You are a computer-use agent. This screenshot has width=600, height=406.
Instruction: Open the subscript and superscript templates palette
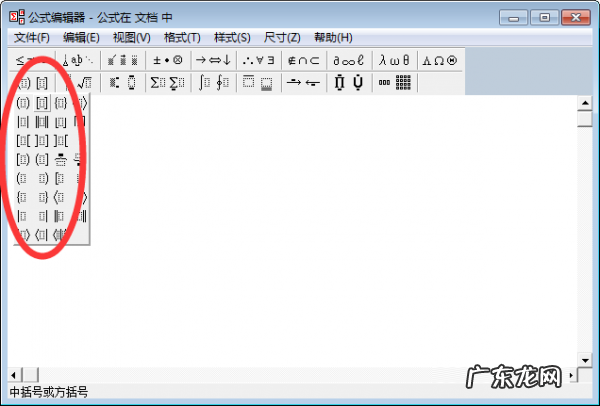(x=123, y=83)
